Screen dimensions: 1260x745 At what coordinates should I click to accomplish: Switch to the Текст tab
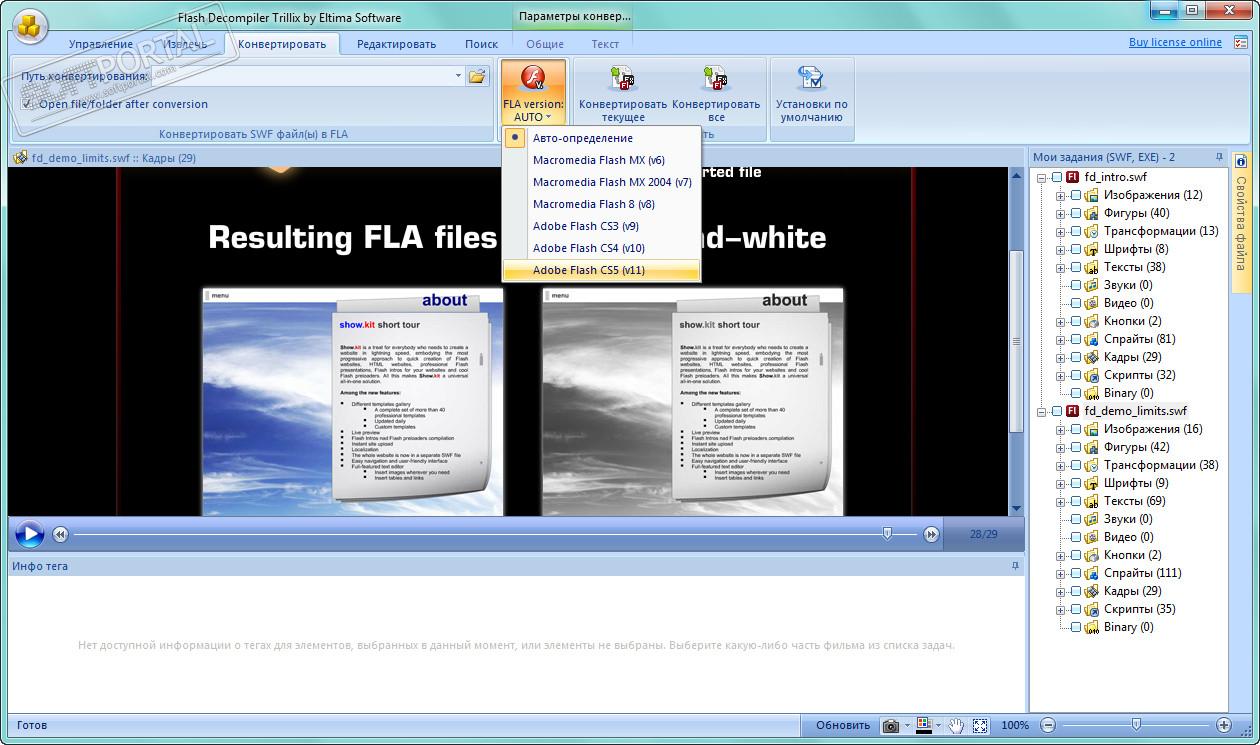point(605,44)
